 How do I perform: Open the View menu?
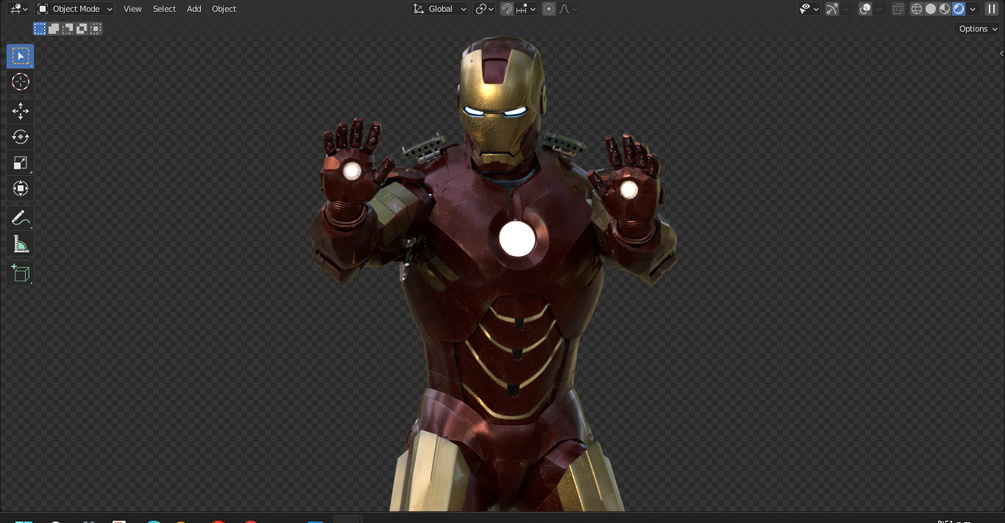[133, 9]
